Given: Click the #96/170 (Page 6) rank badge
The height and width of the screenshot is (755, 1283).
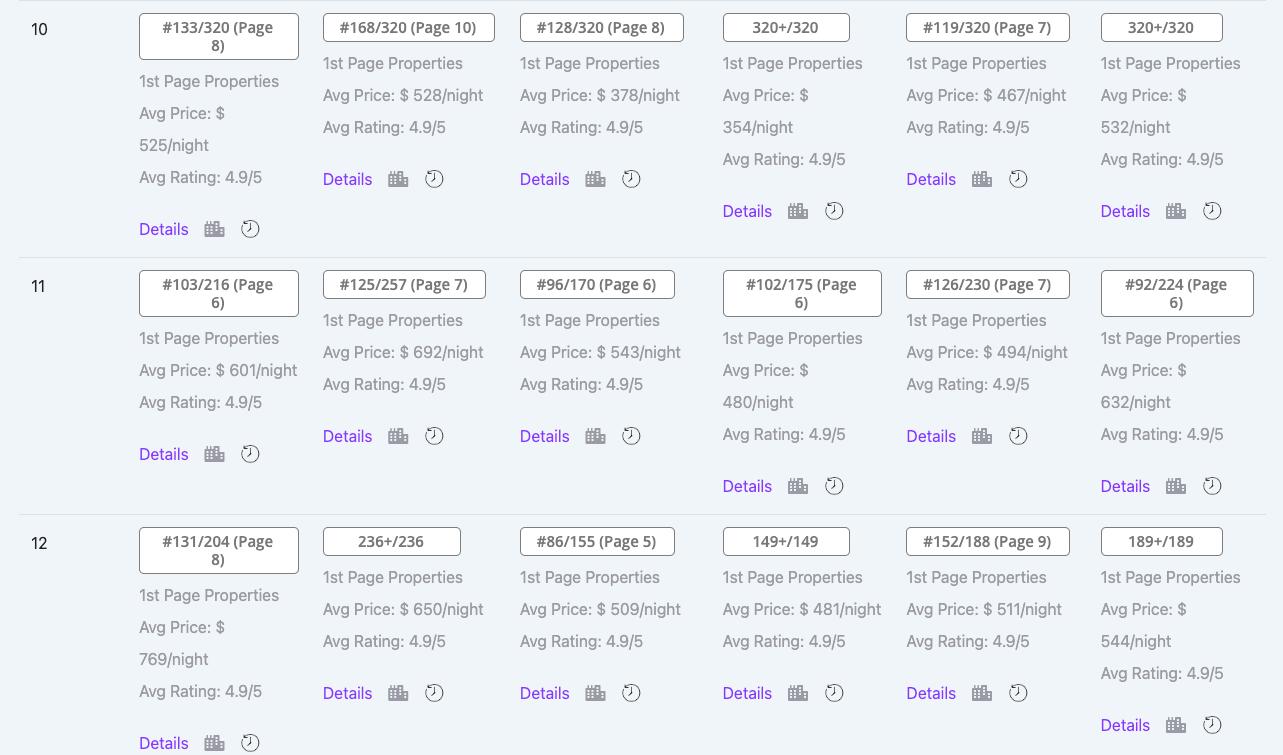Looking at the screenshot, I should click(597, 284).
